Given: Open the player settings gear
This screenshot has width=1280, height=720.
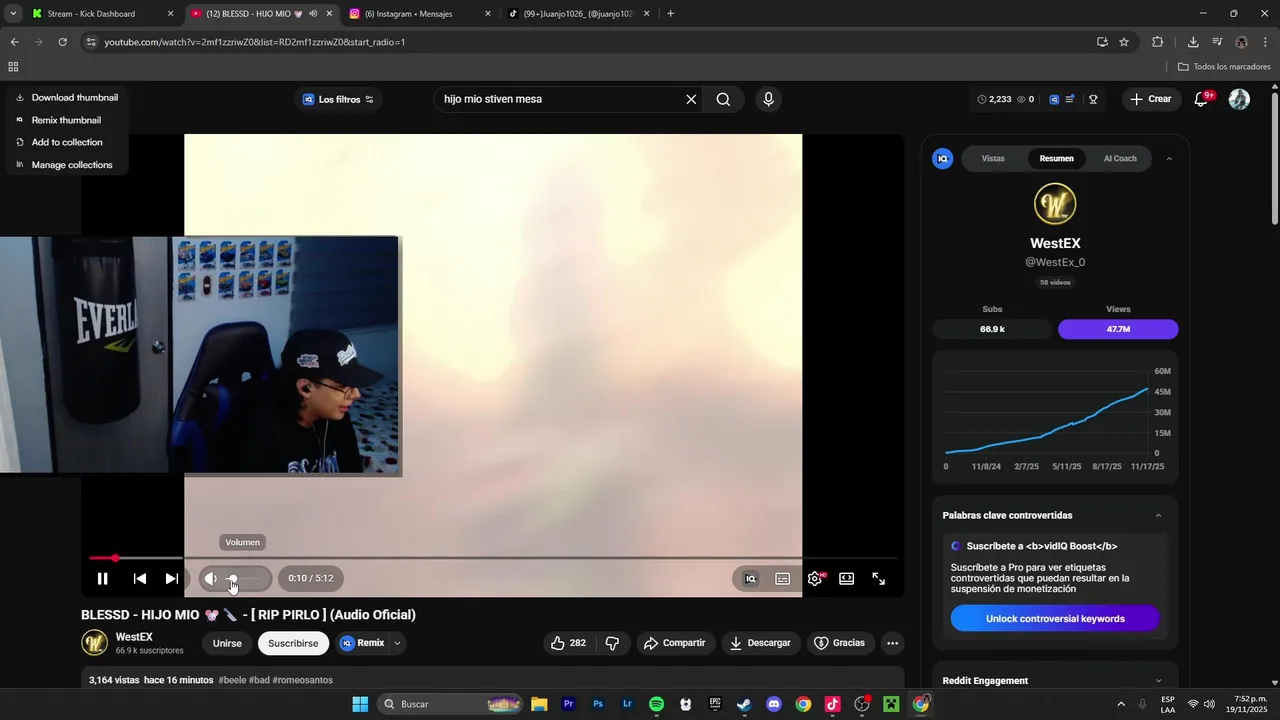Looking at the screenshot, I should (x=815, y=578).
